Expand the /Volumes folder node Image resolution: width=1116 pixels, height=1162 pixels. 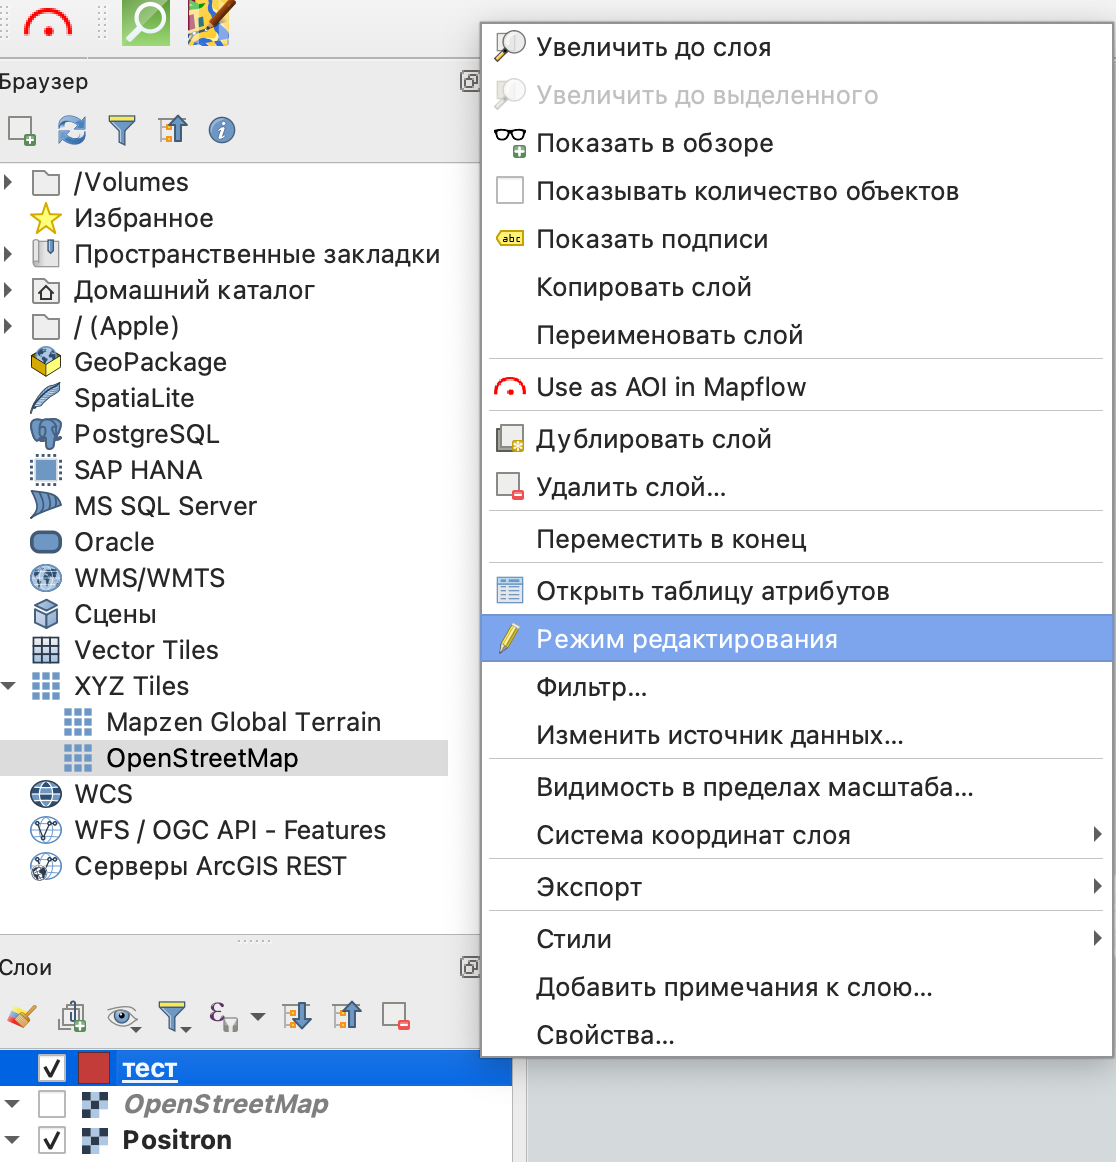(x=9, y=182)
